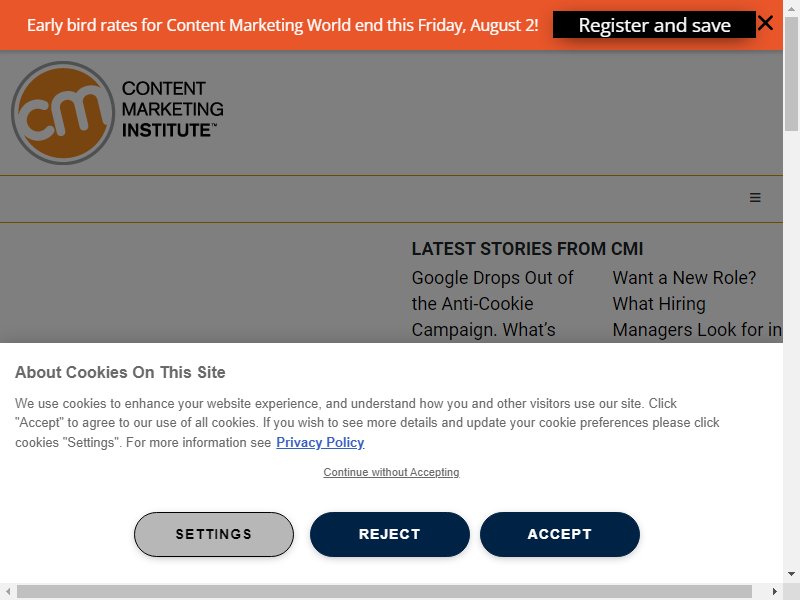Reject all cookies

(389, 534)
